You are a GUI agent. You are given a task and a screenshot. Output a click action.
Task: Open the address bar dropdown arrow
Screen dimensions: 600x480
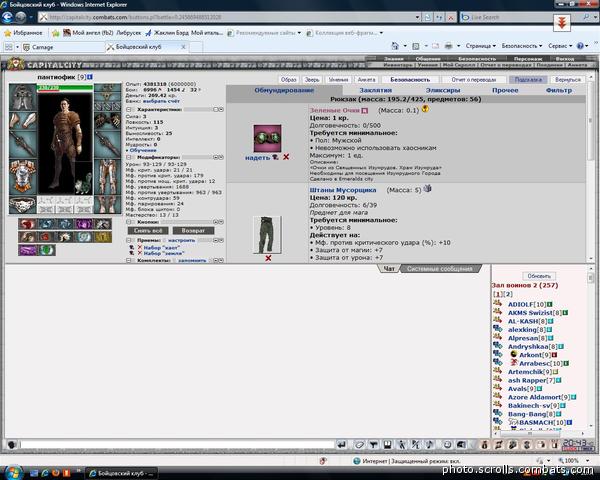click(x=417, y=17)
